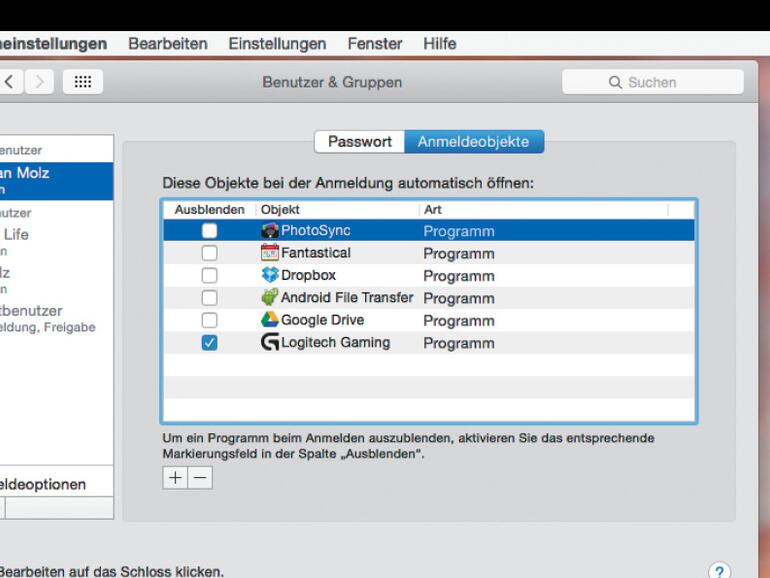Click the Dropbox box icon

coord(270,275)
